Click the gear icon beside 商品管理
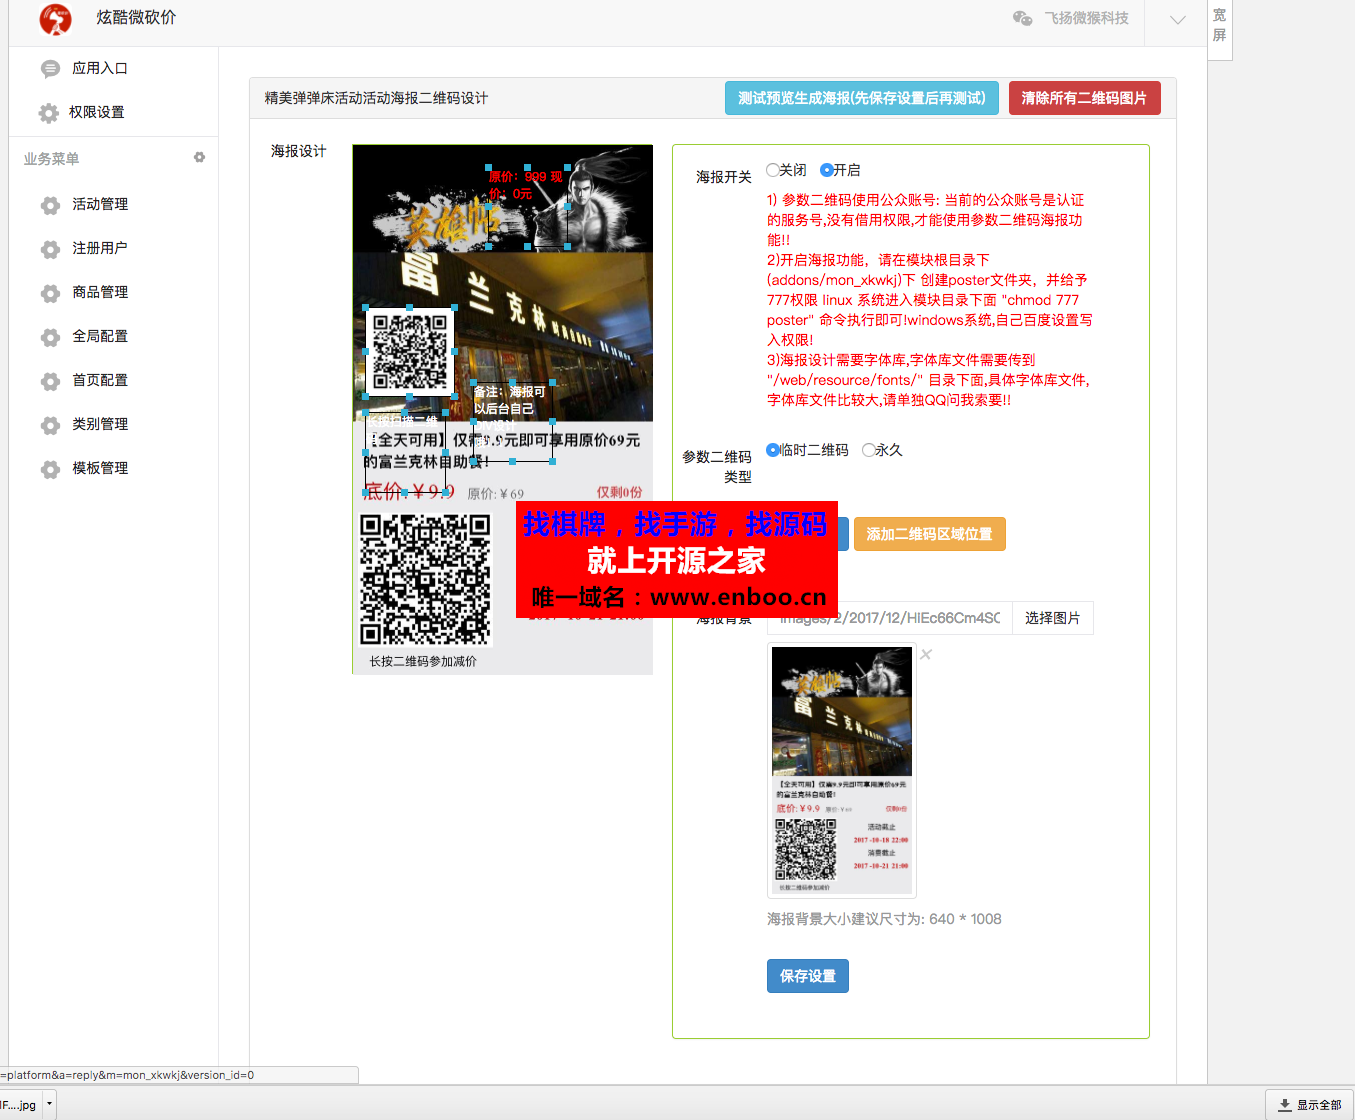 click(x=50, y=293)
